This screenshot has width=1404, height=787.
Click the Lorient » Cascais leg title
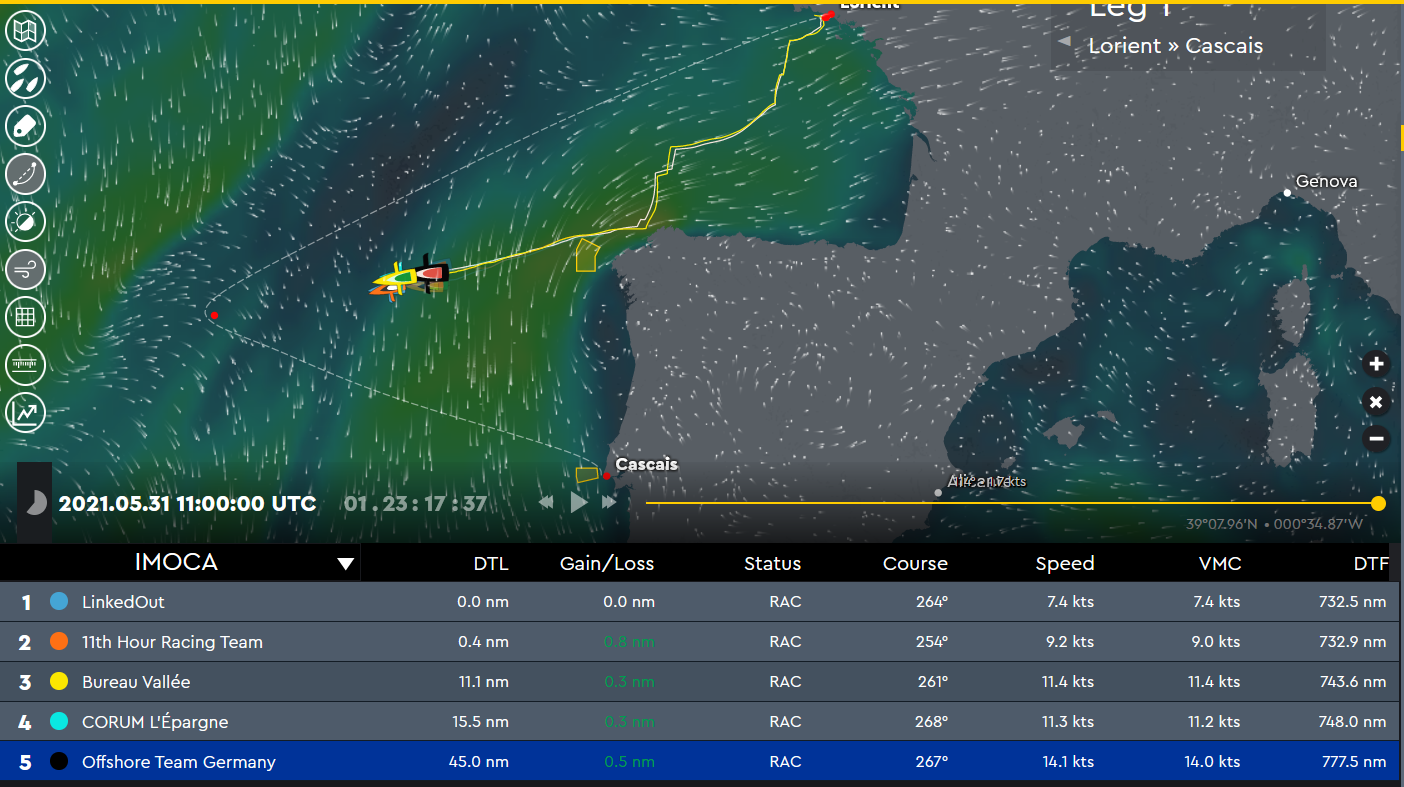(x=1175, y=46)
